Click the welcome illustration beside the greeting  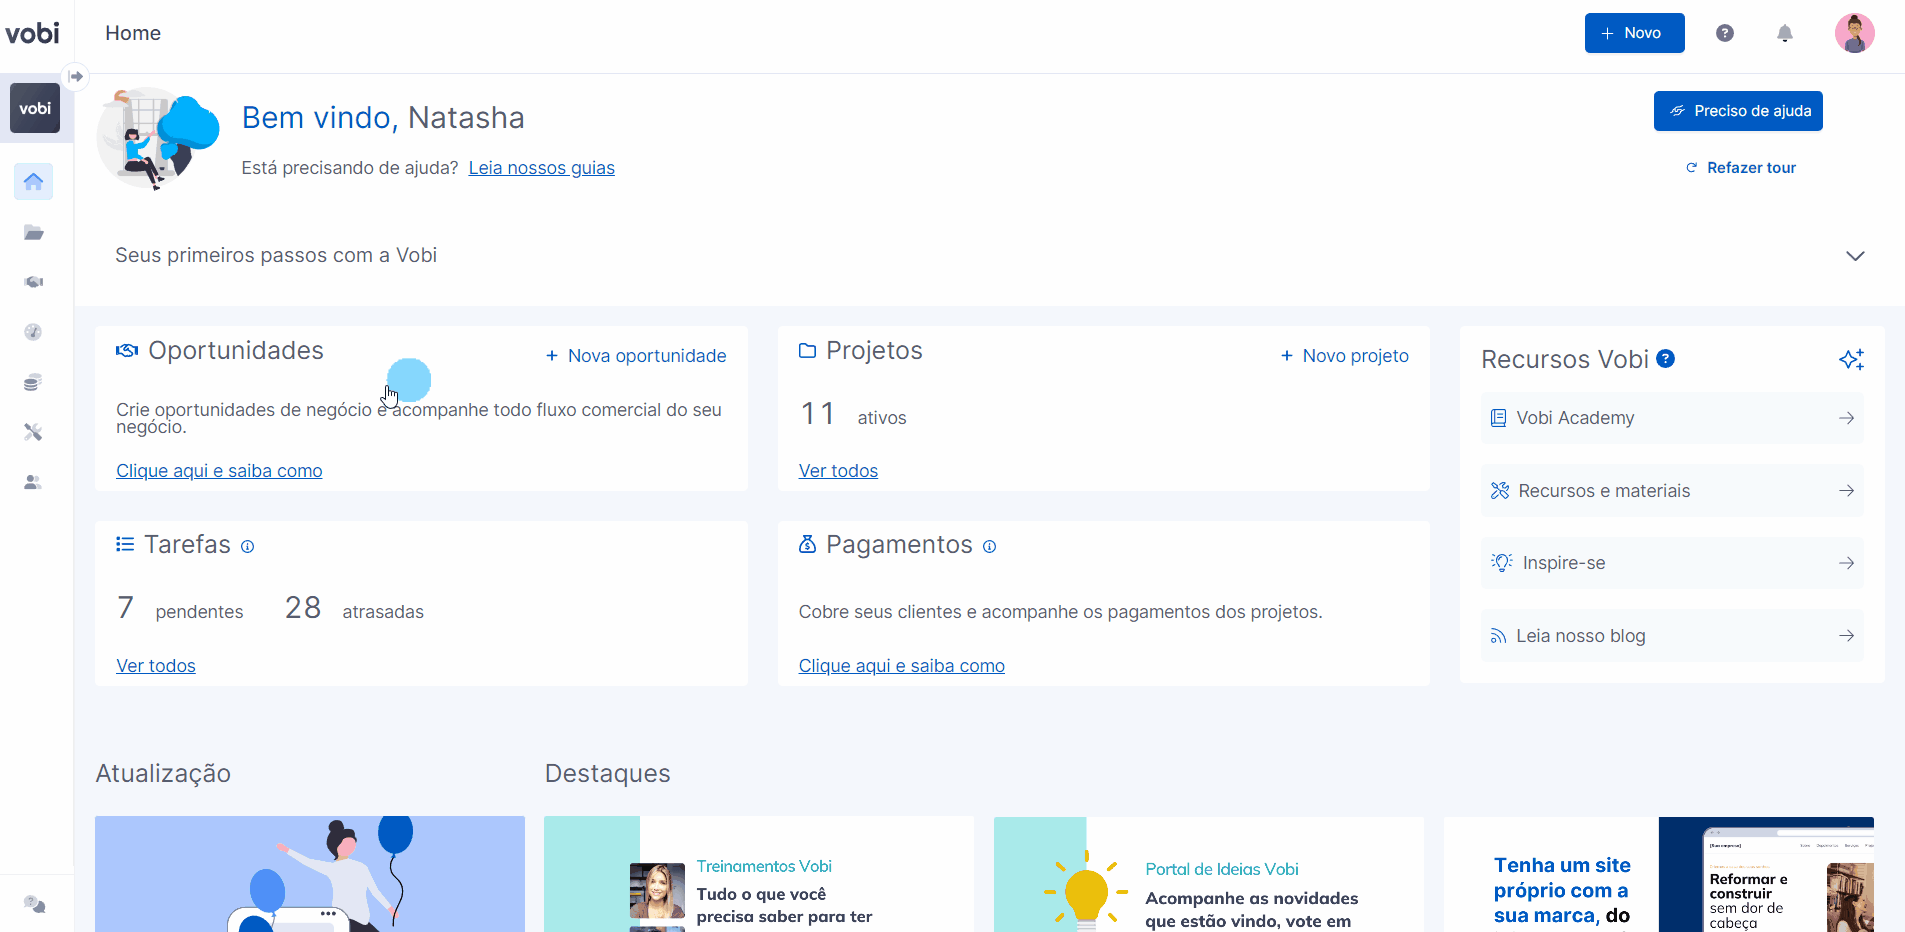(158, 138)
